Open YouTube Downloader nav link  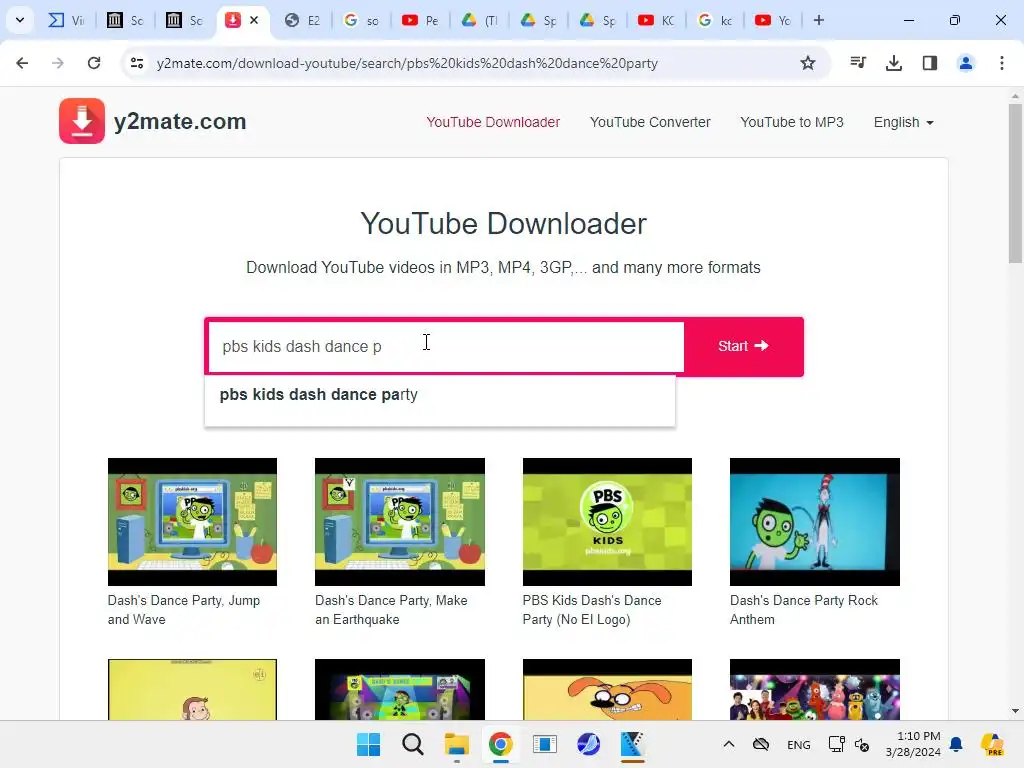493,122
